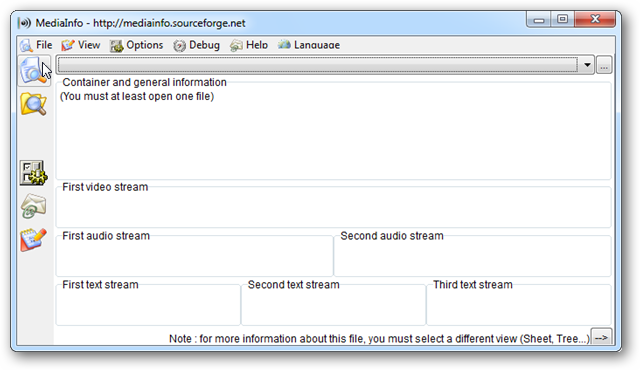Viewport: 640px width, 370px height.
Task: Close the MediaInfo window
Action: coord(595,19)
